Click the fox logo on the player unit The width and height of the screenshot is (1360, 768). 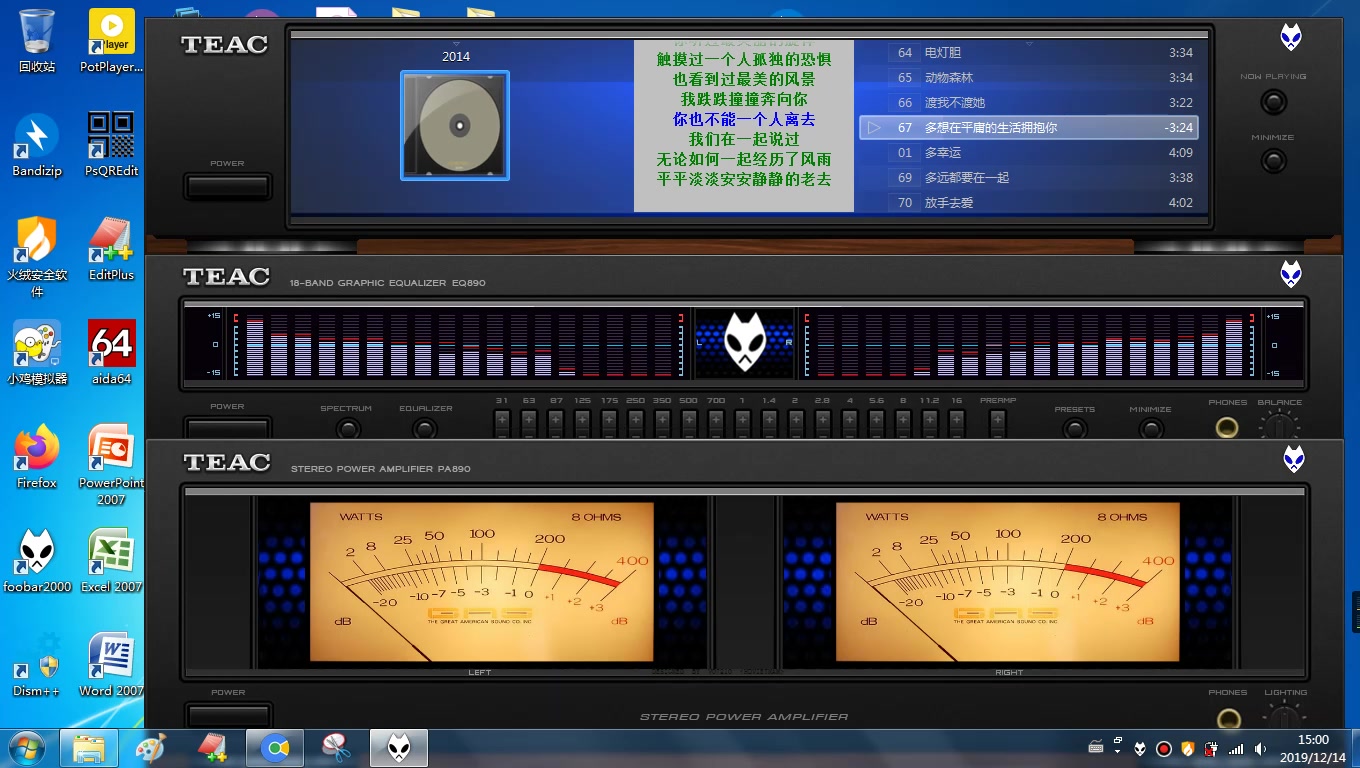1291,38
